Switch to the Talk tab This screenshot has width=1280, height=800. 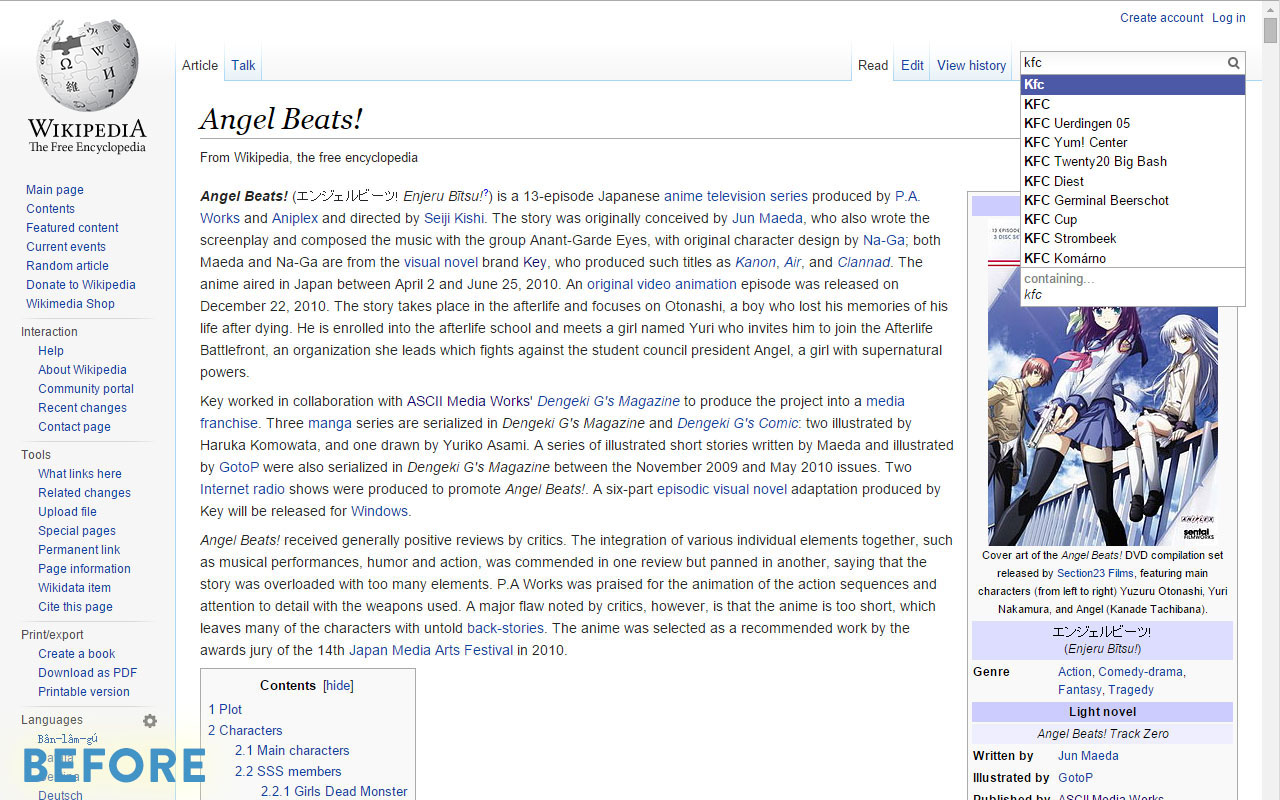pyautogui.click(x=243, y=65)
